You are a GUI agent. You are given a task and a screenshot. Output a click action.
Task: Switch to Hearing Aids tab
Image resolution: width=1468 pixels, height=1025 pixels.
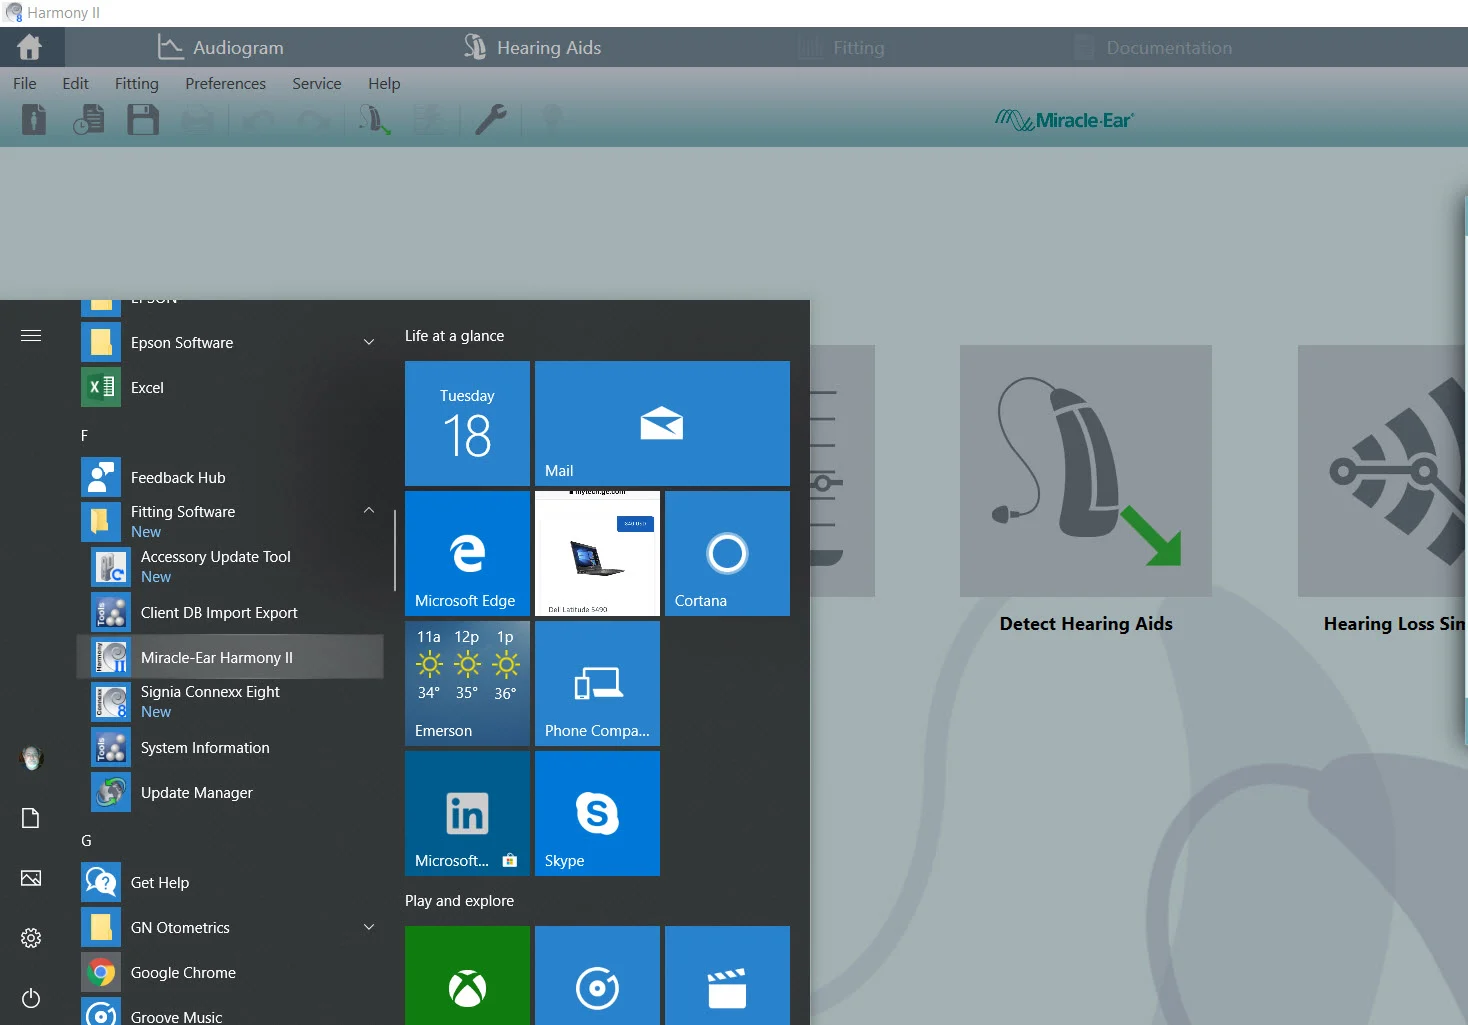[532, 47]
